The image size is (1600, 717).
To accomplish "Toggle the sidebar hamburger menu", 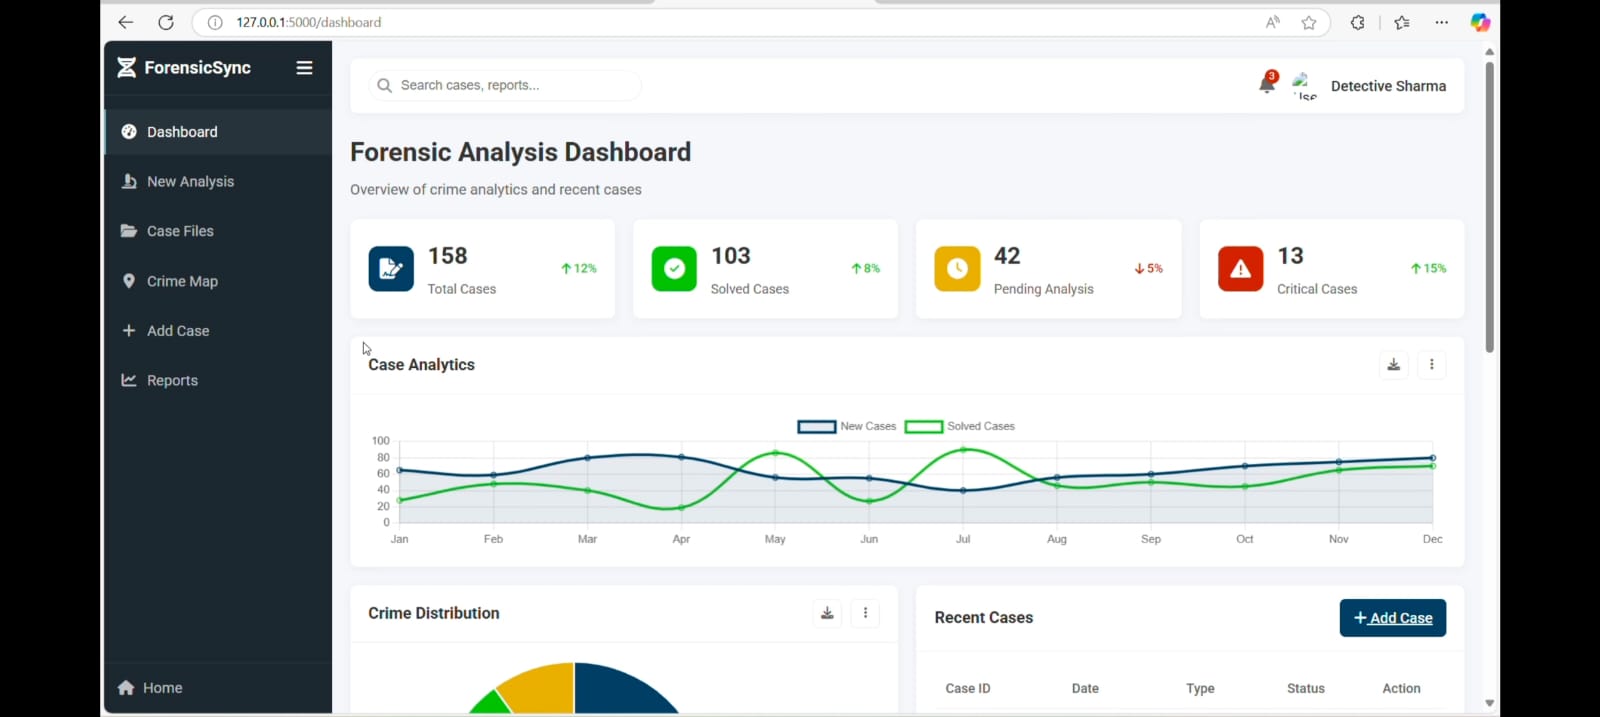I will (x=304, y=68).
